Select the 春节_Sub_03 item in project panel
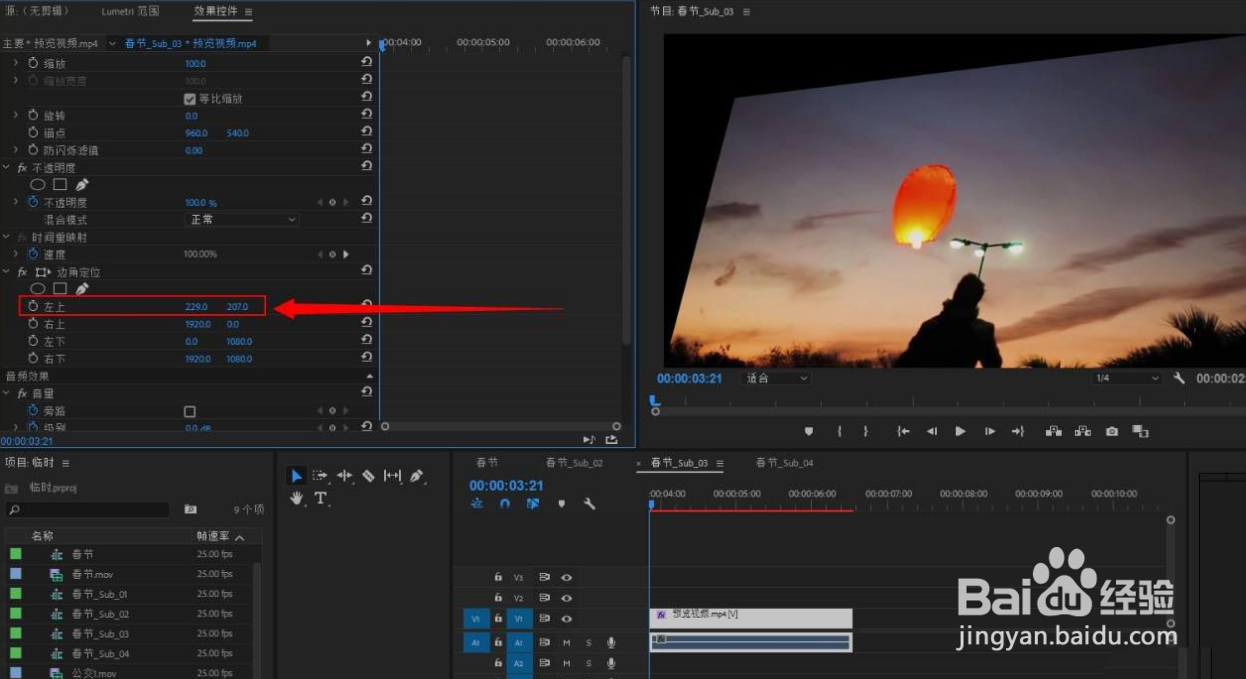1246x679 pixels. tap(100, 634)
